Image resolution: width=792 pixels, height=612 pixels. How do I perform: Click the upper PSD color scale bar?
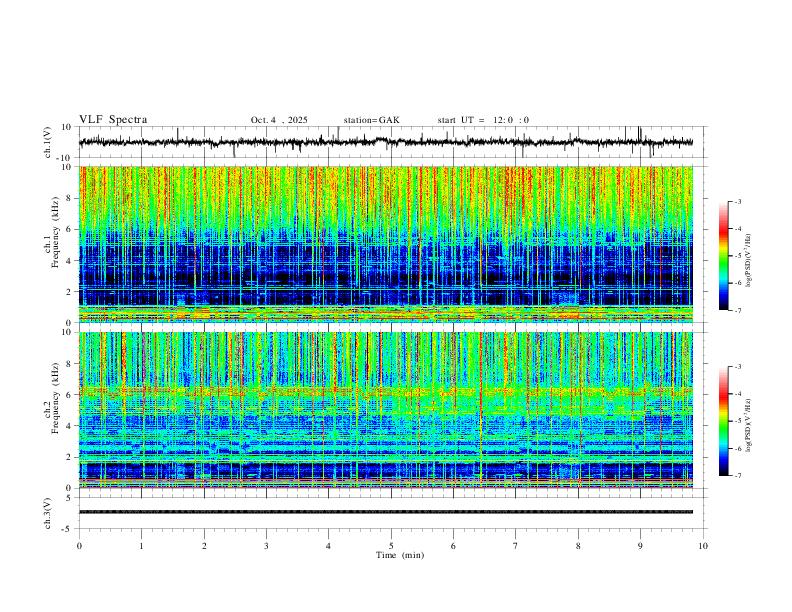coord(724,256)
